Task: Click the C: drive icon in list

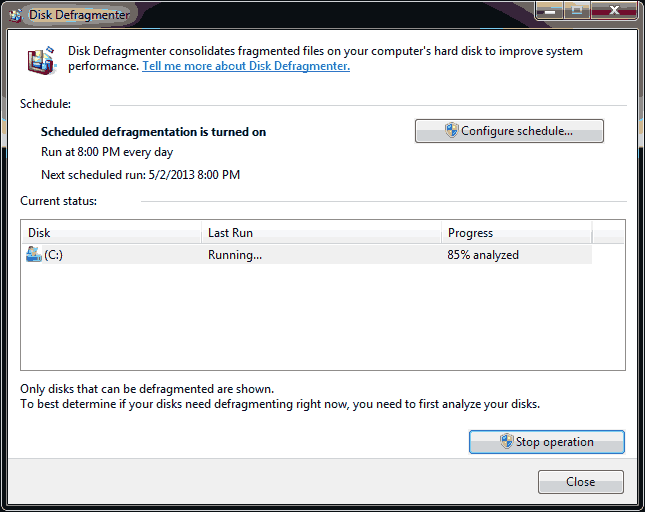Action: (34, 255)
